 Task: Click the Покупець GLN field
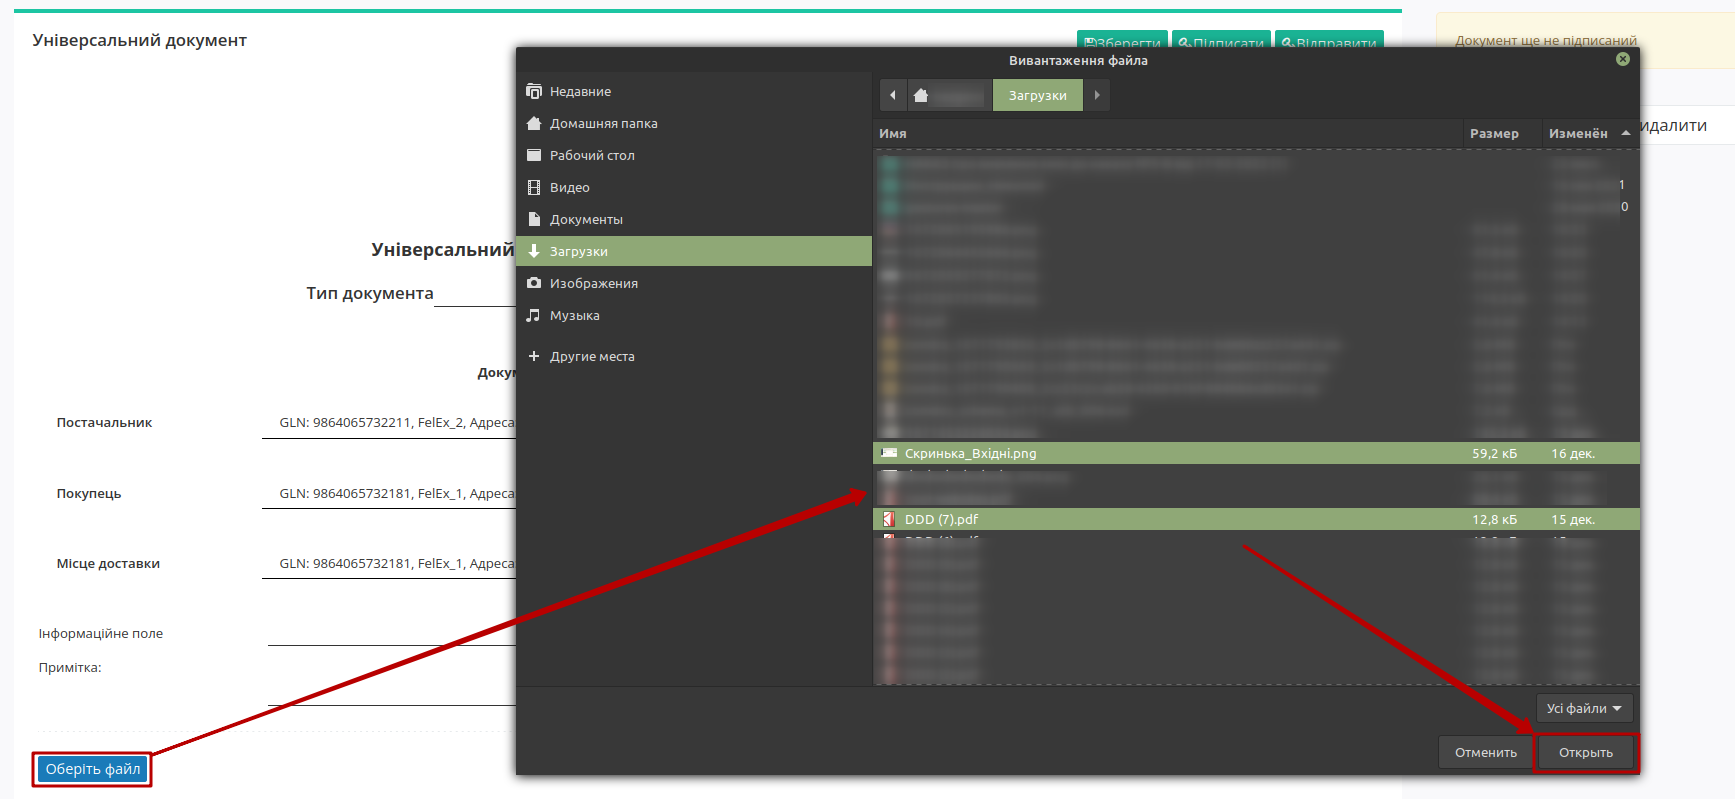(389, 494)
